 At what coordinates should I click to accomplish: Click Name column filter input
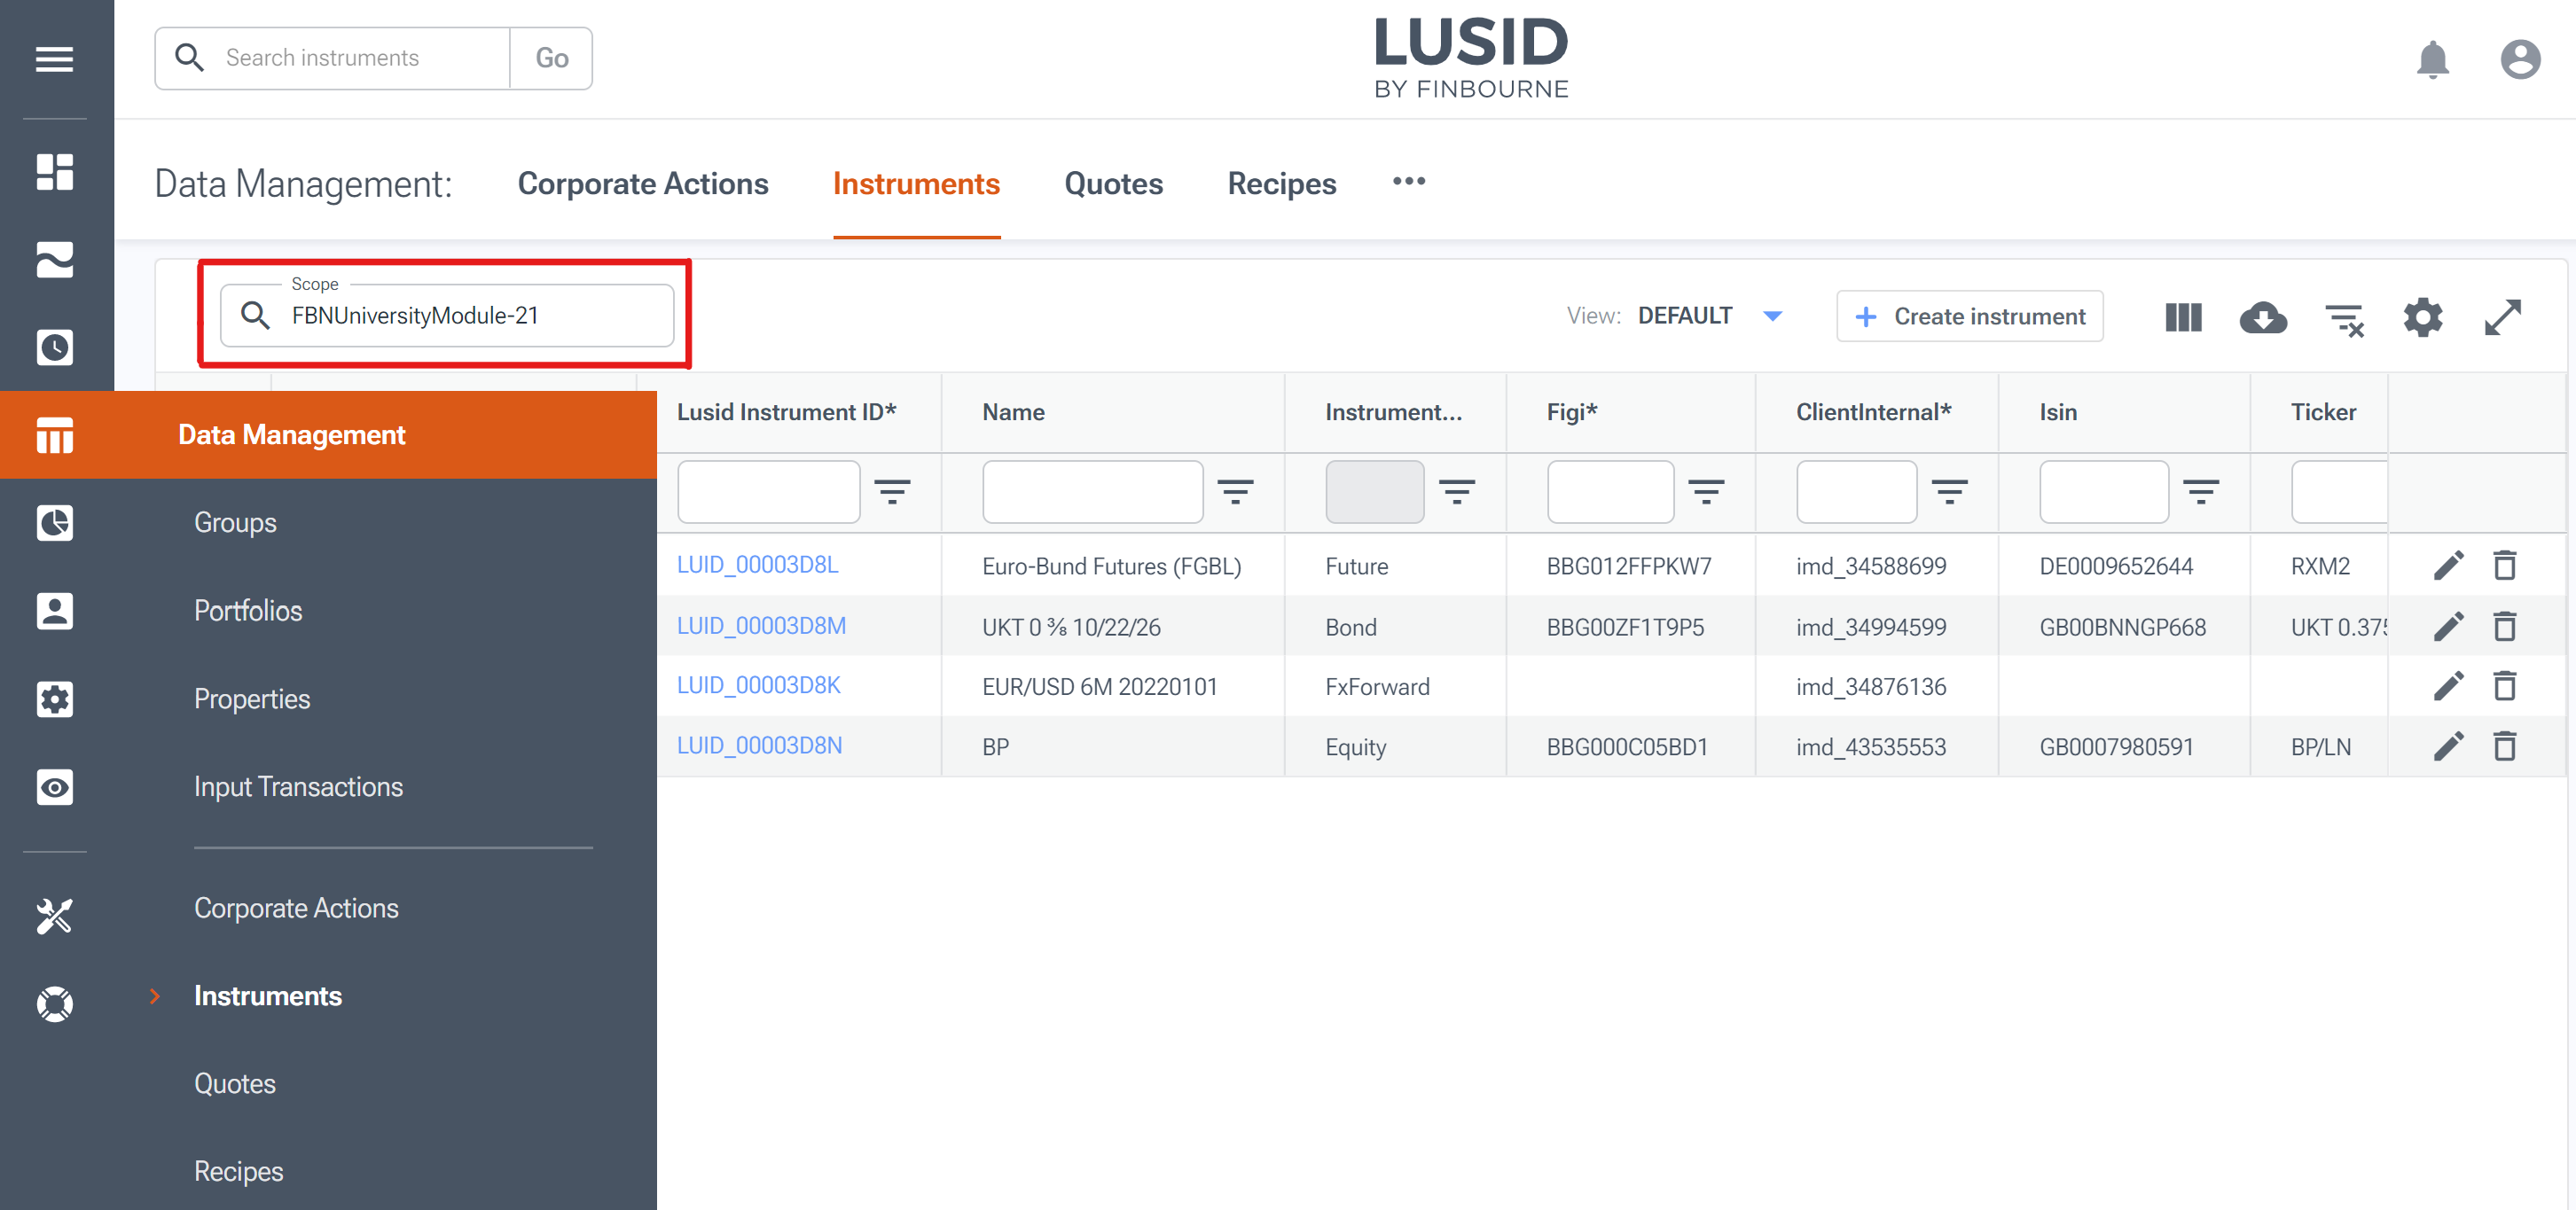tap(1092, 491)
